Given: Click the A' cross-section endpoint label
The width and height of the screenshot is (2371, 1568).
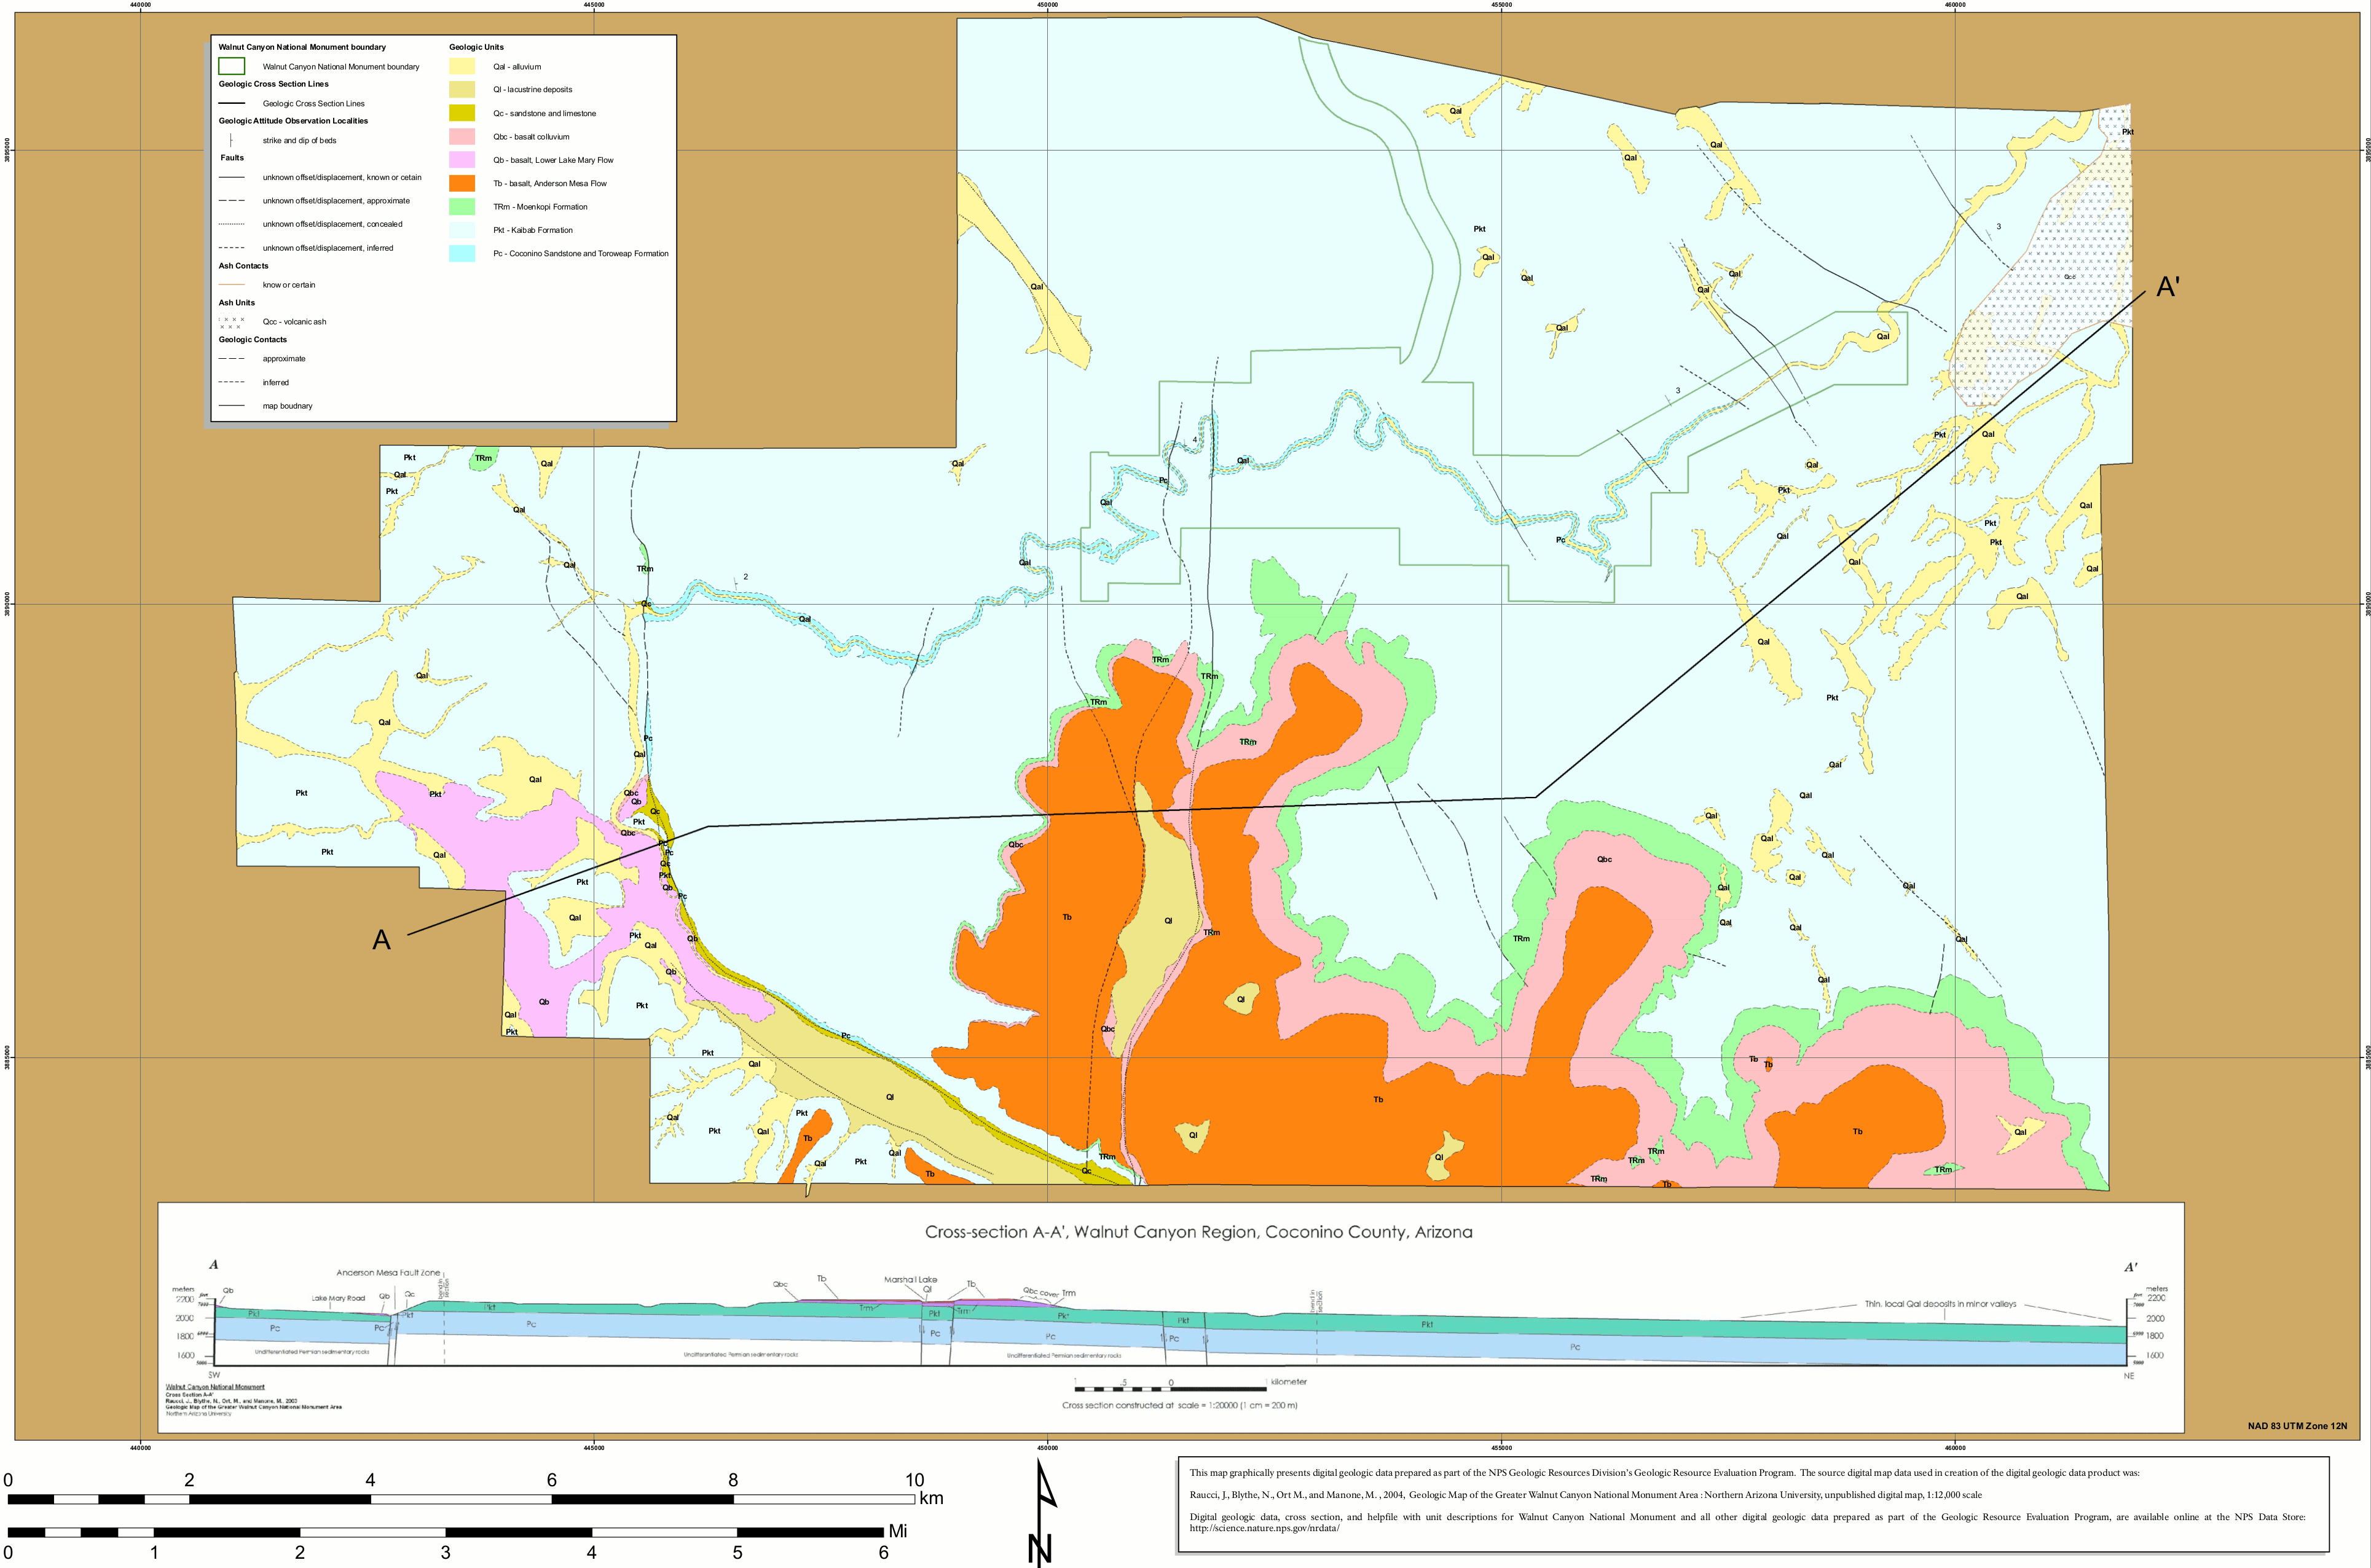Looking at the screenshot, I should coord(2167,287).
